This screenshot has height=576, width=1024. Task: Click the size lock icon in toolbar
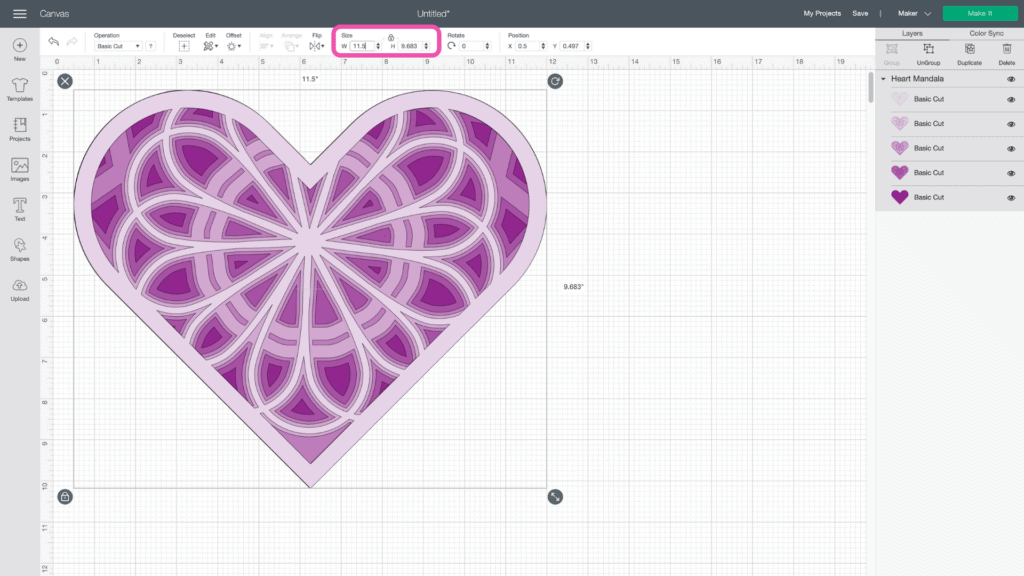pyautogui.click(x=391, y=37)
